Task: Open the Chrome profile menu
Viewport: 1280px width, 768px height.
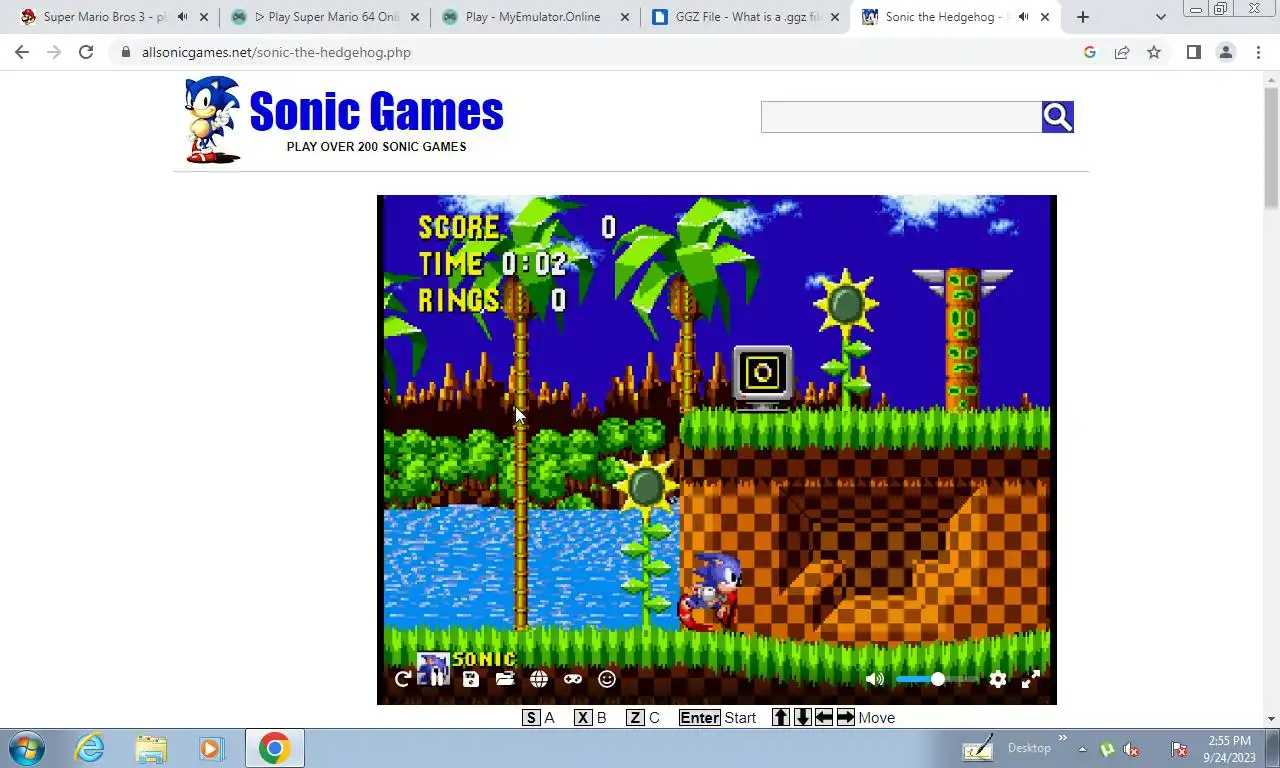Action: point(1225,52)
